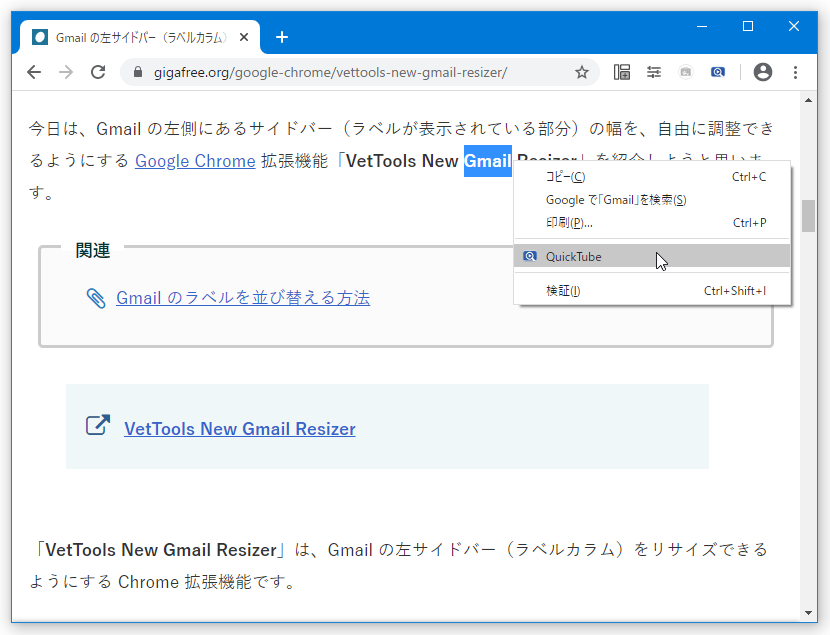Image resolution: width=830 pixels, height=635 pixels.
Task: Open the Gmail のラベルを並び替える方法 link
Action: (243, 298)
